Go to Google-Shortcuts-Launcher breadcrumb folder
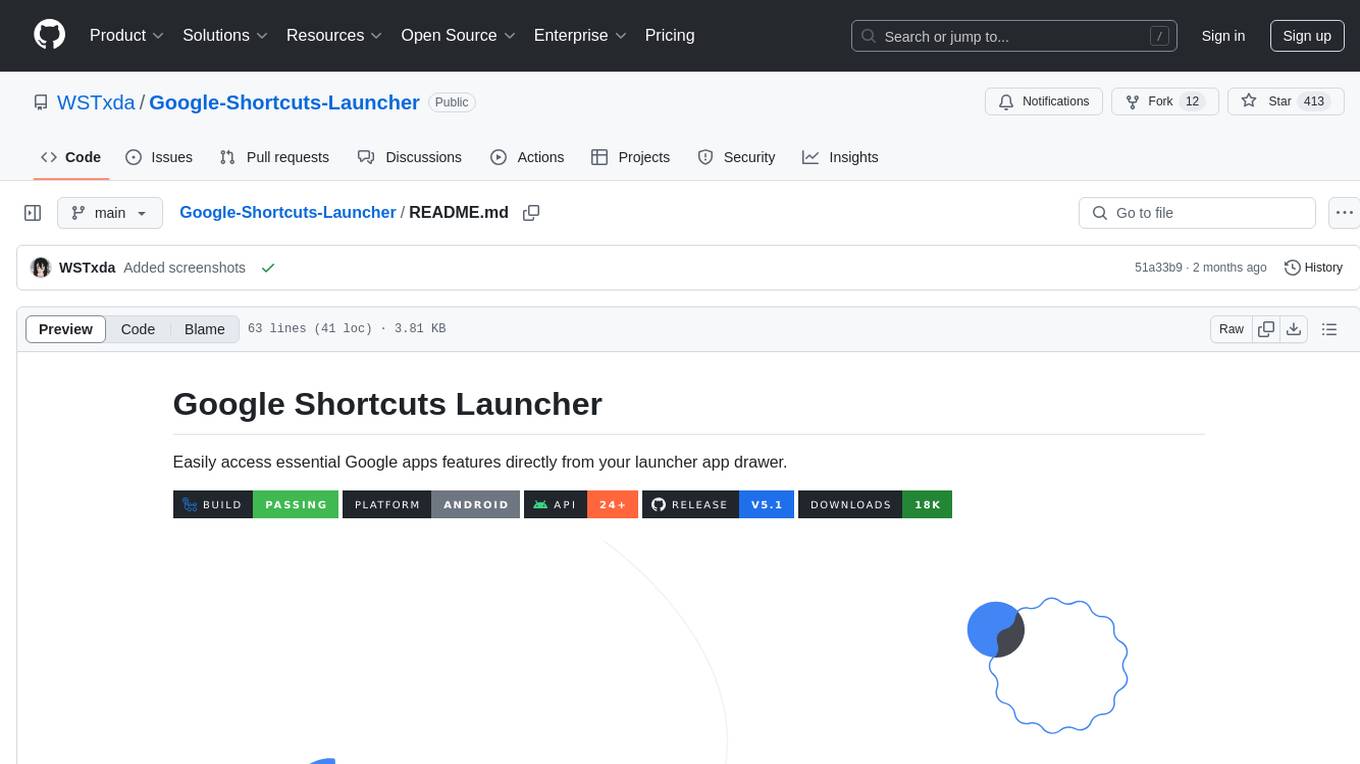This screenshot has height=764, width=1360. 288,212
